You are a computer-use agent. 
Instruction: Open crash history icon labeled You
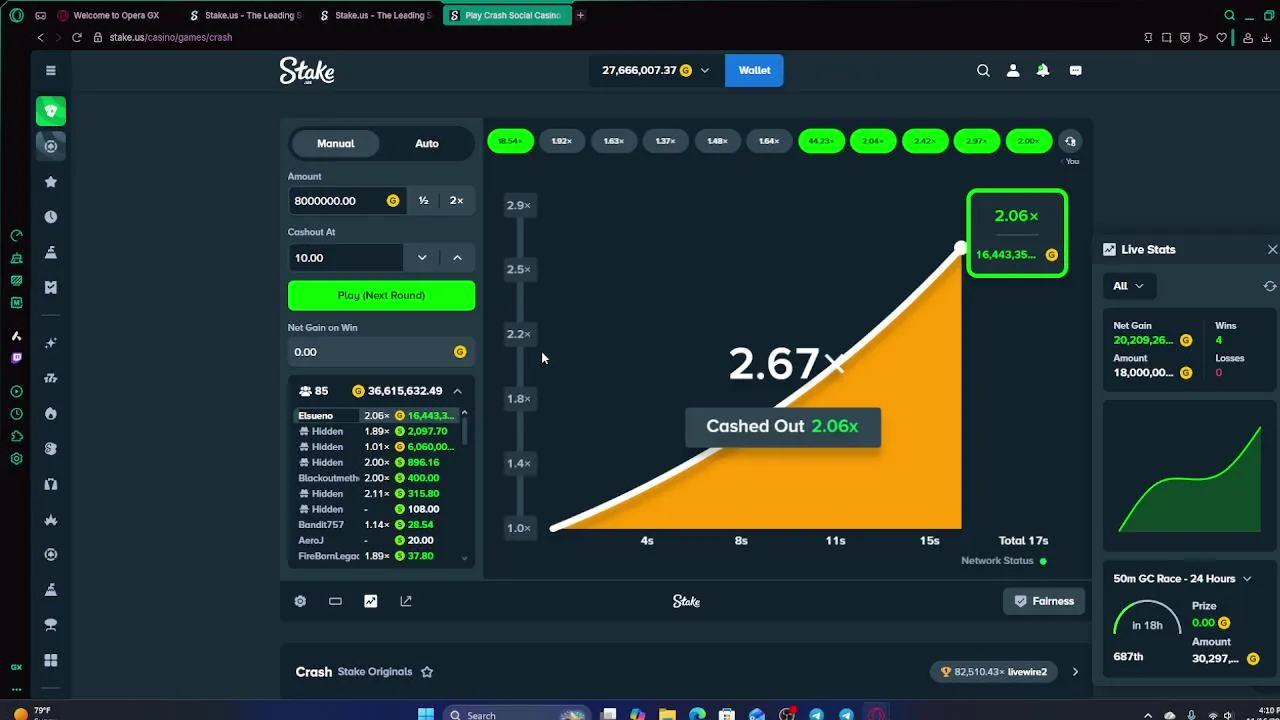(x=1070, y=142)
